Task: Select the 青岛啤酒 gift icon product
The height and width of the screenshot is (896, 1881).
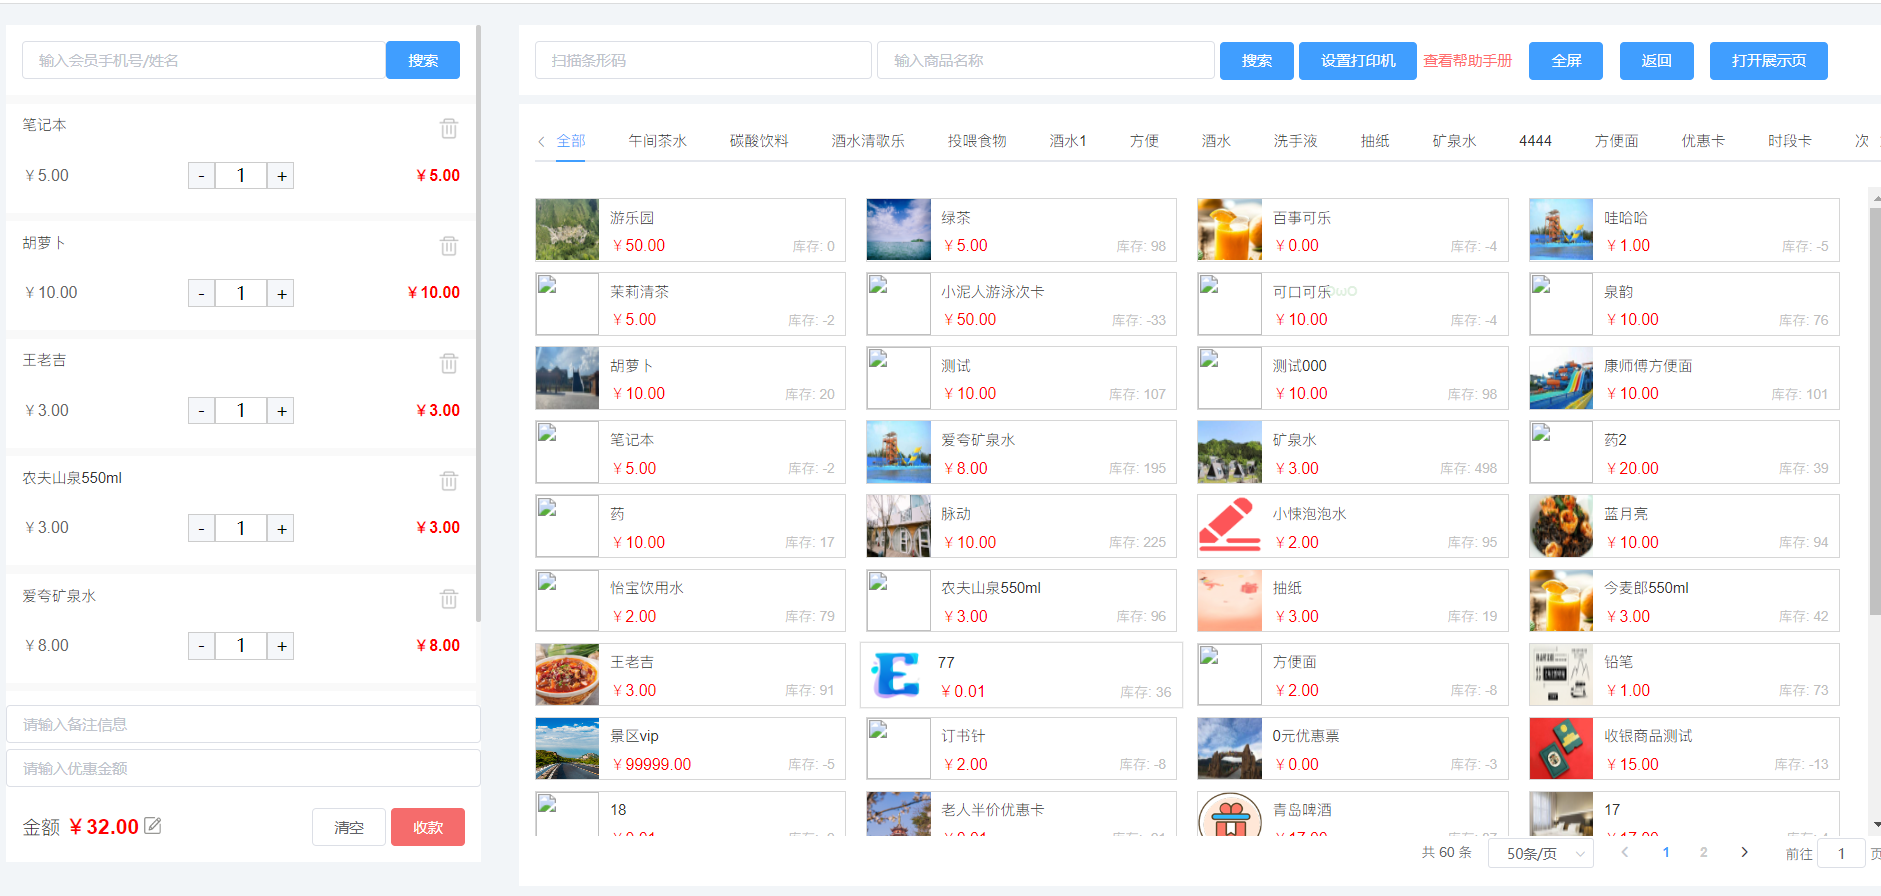Action: pyautogui.click(x=1230, y=814)
